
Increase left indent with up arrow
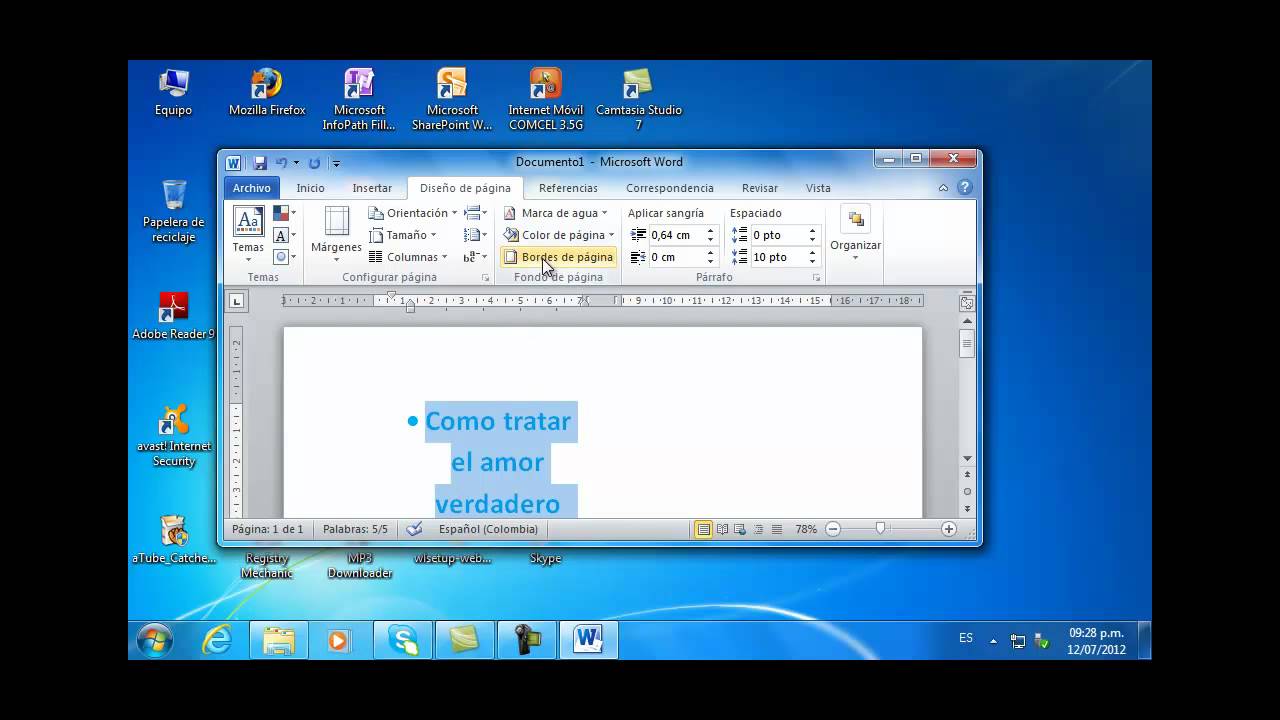coord(710,231)
